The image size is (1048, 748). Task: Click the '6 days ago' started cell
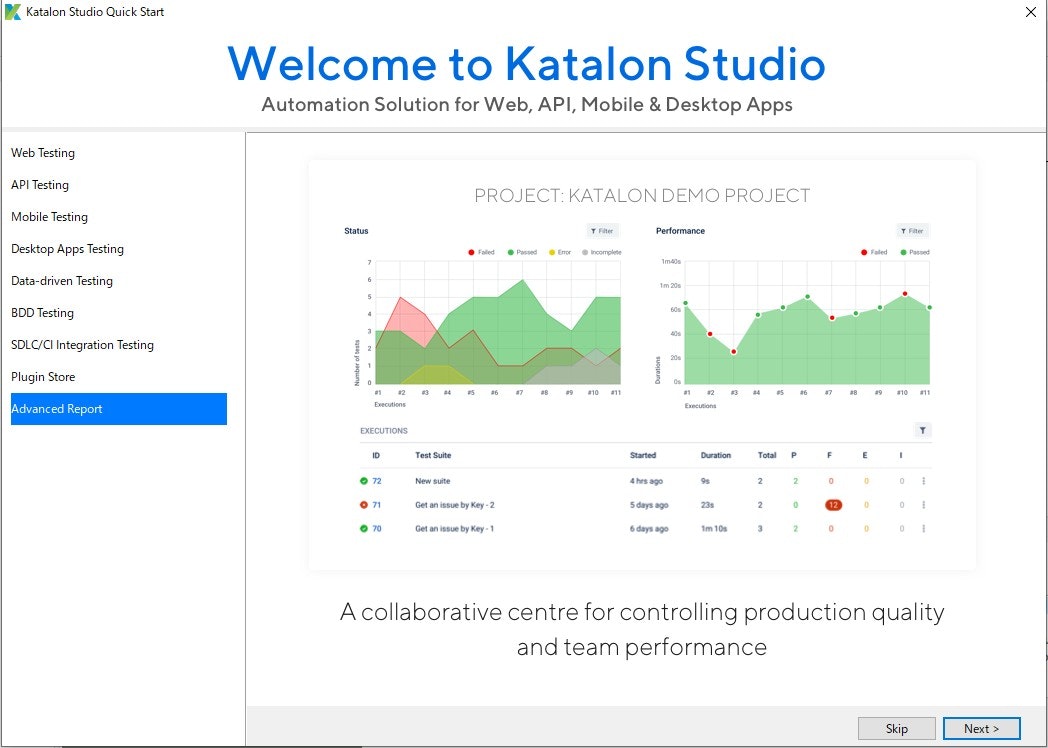(649, 528)
